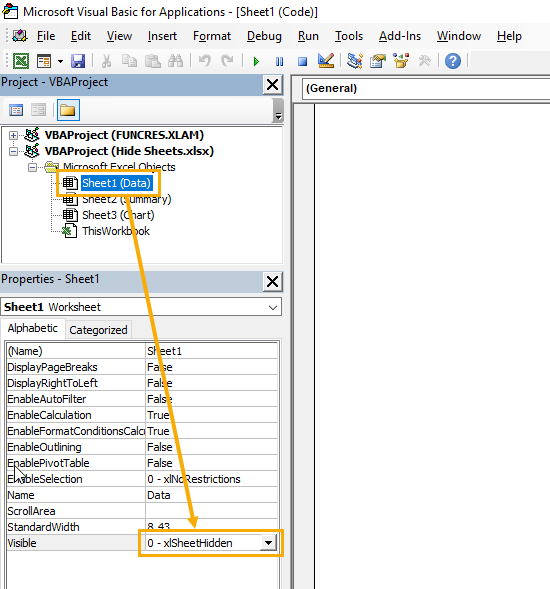550x589 pixels.
Task: Click the (Name) property value Sheet1
Action: pos(212,351)
